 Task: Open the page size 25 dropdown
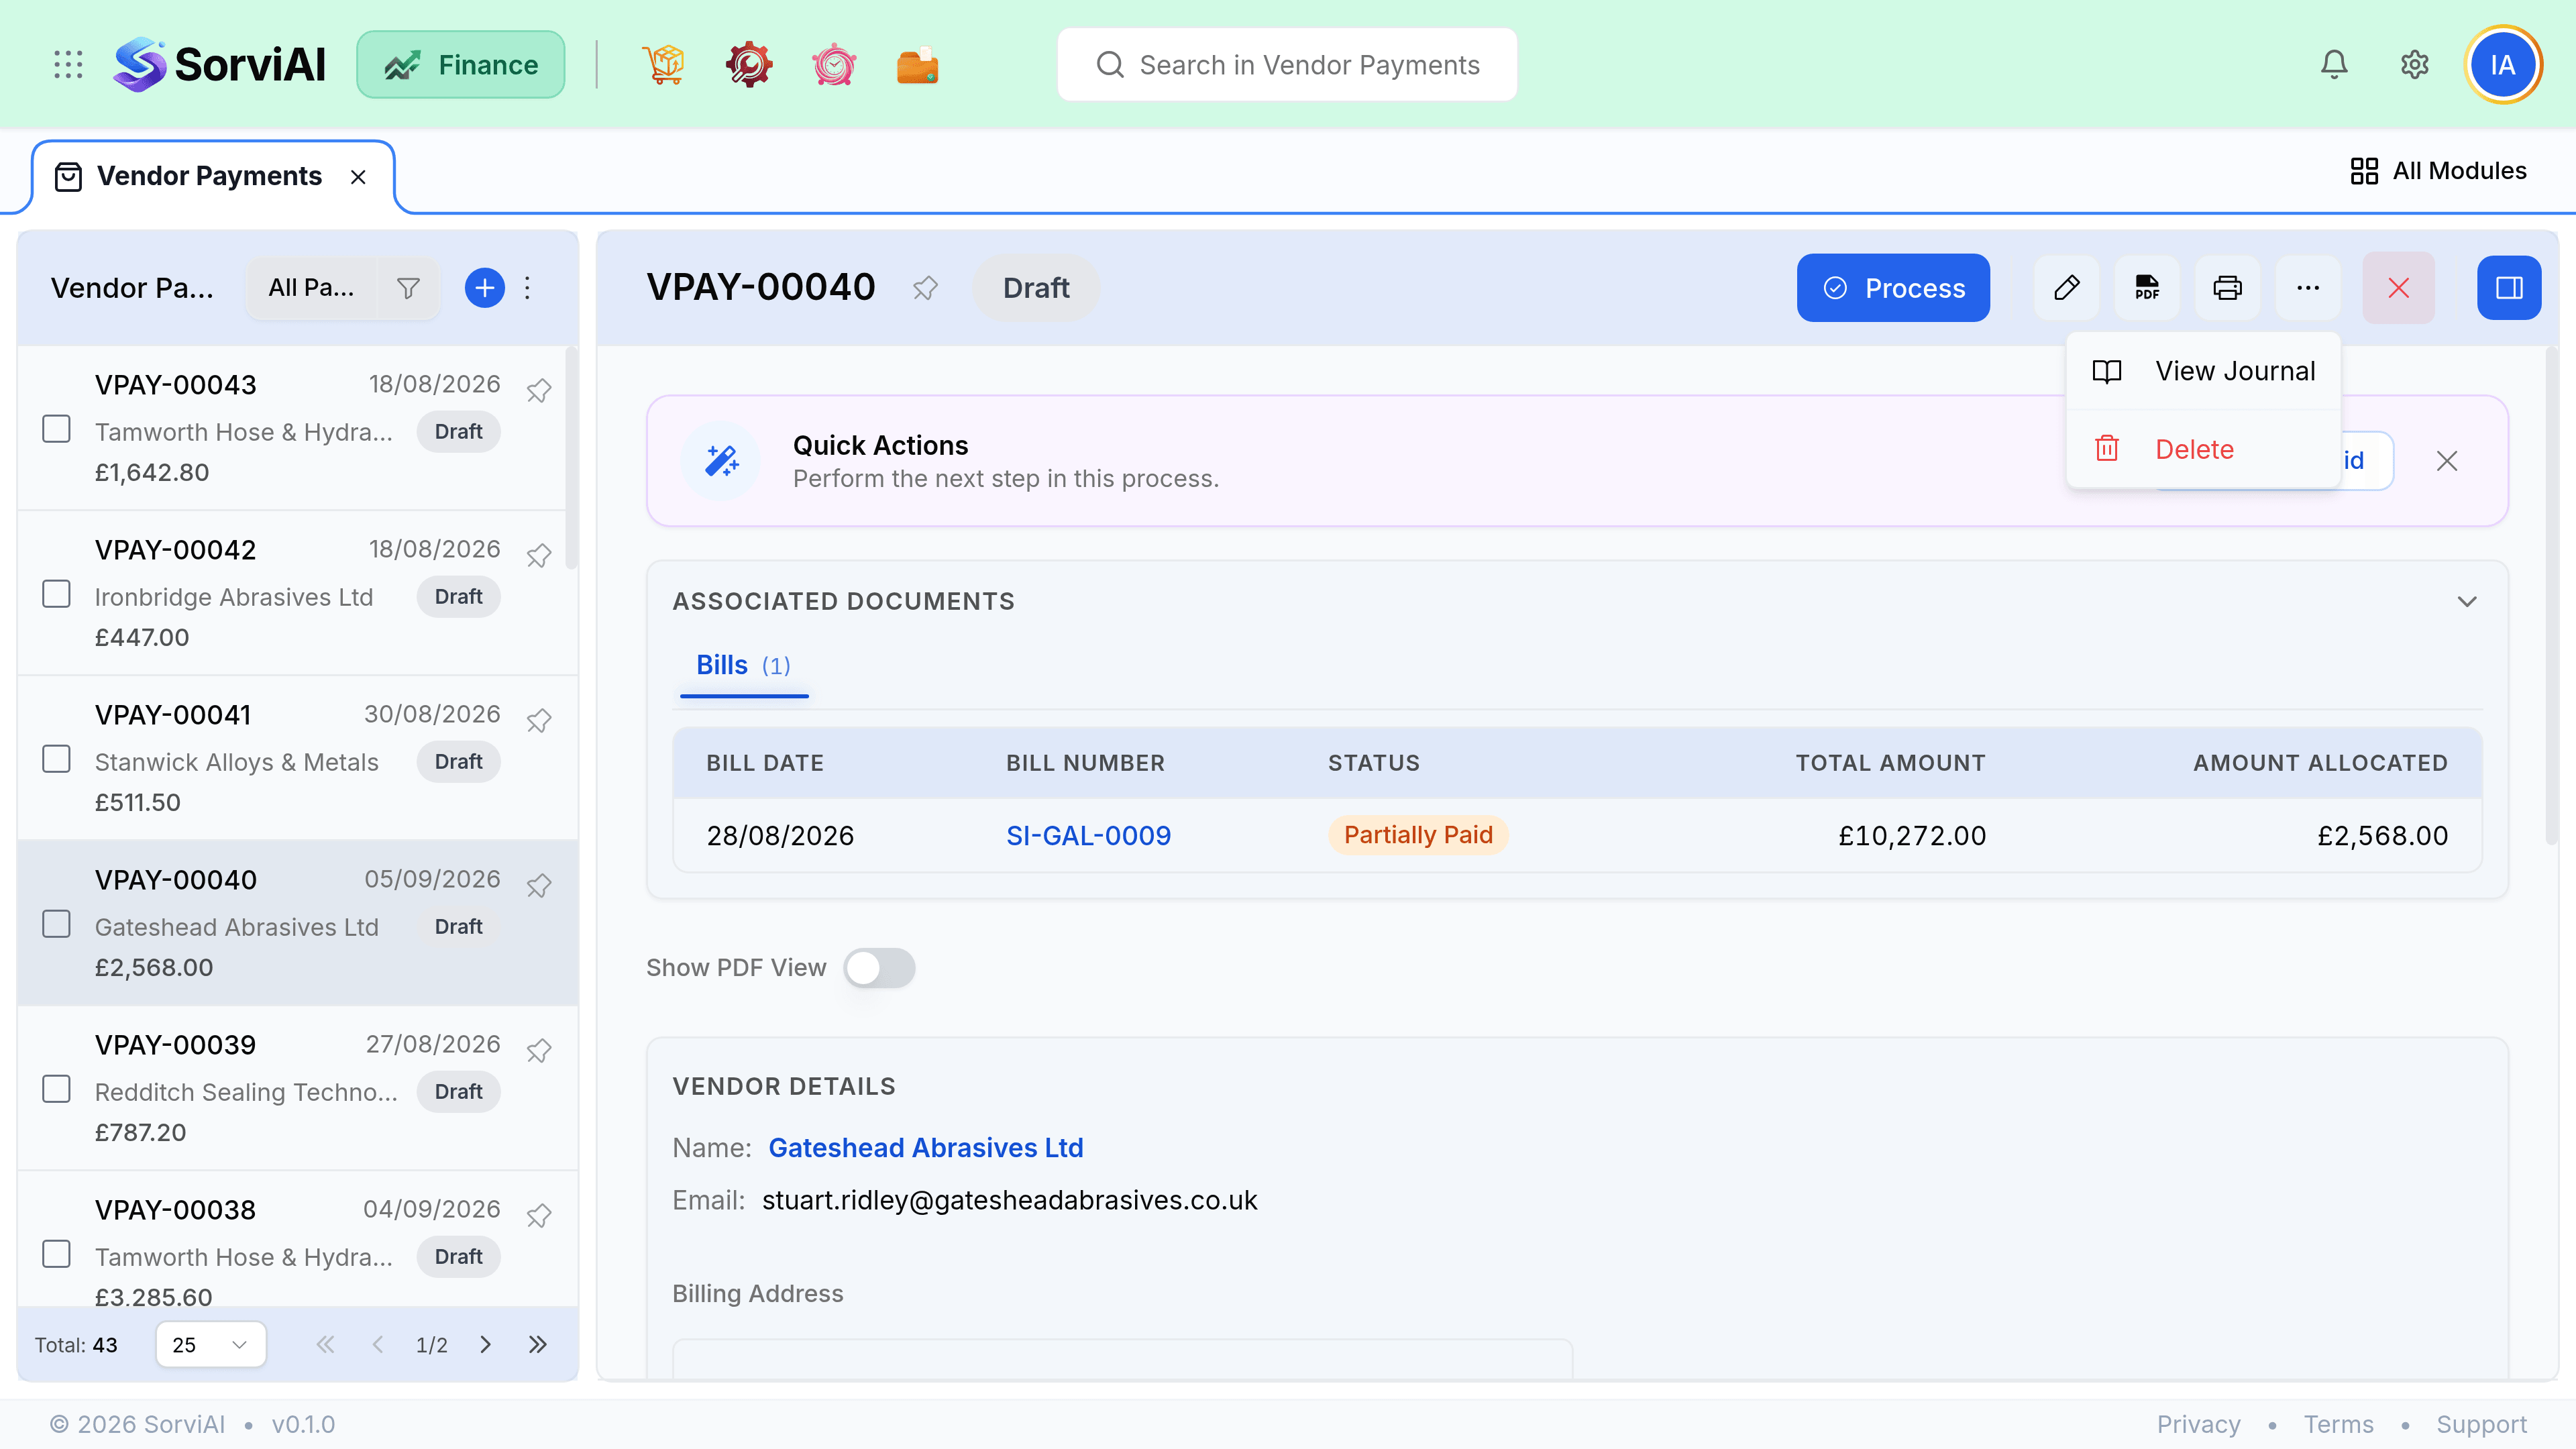pos(211,1344)
